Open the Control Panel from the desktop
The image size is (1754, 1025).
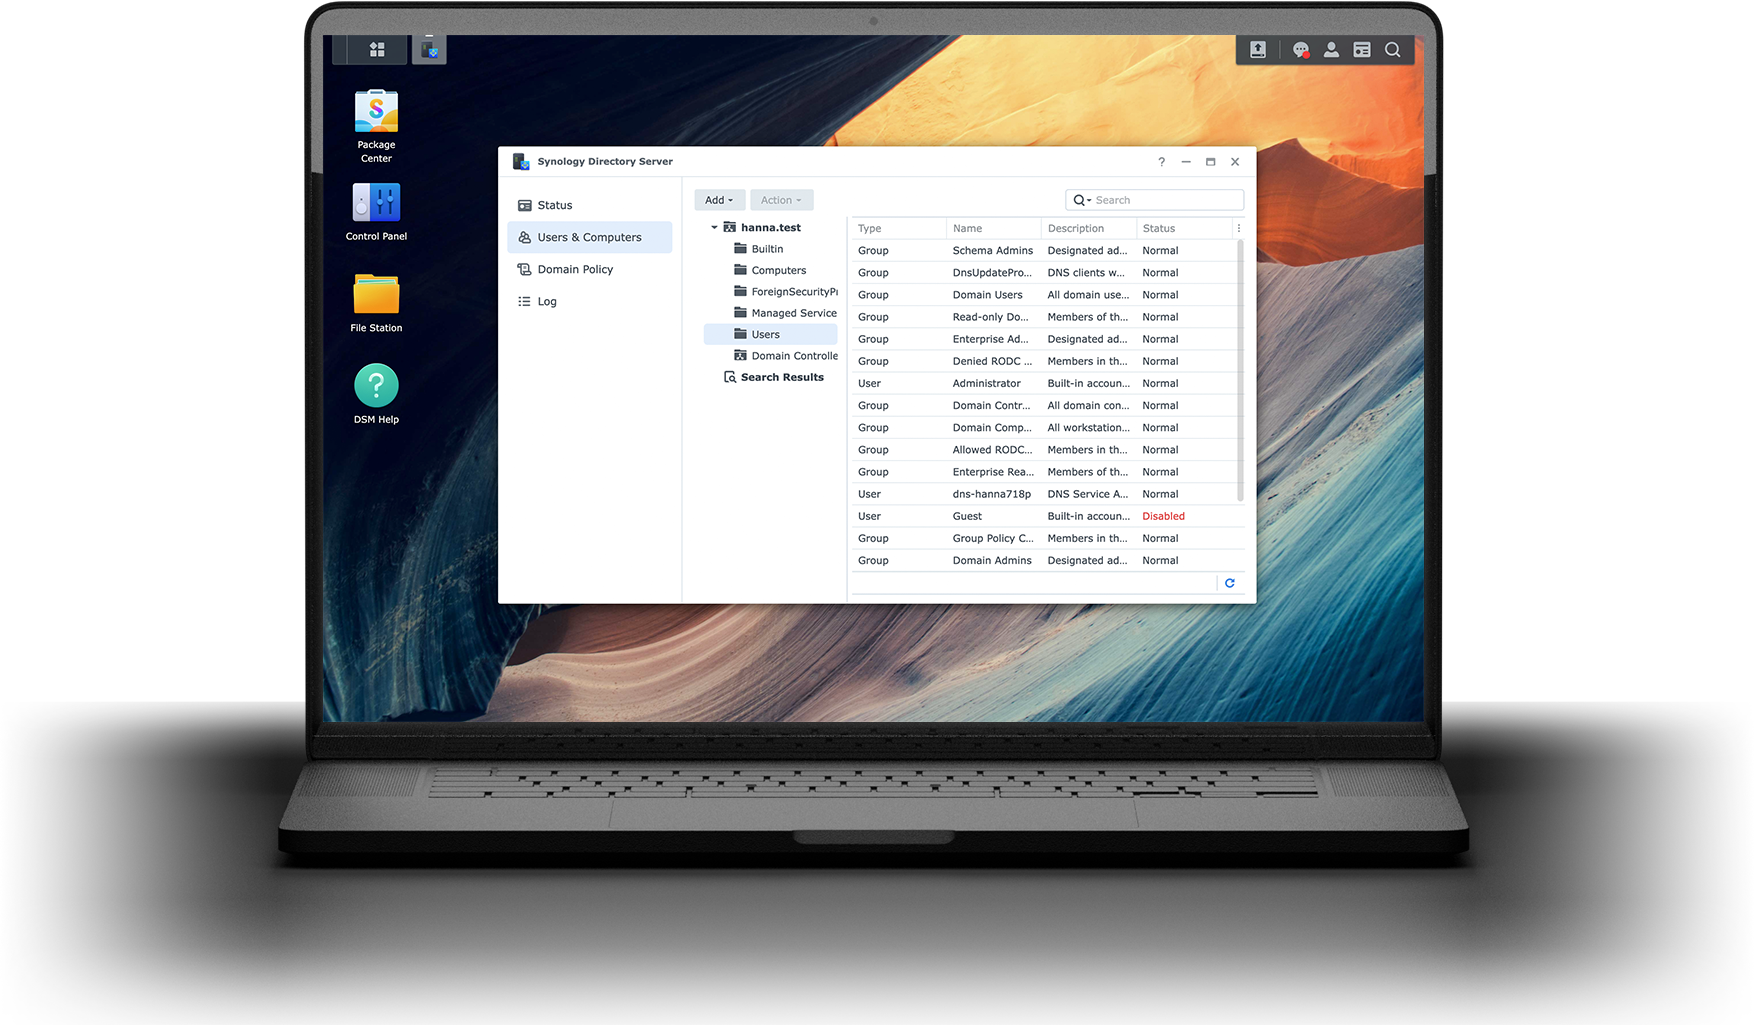coord(375,200)
